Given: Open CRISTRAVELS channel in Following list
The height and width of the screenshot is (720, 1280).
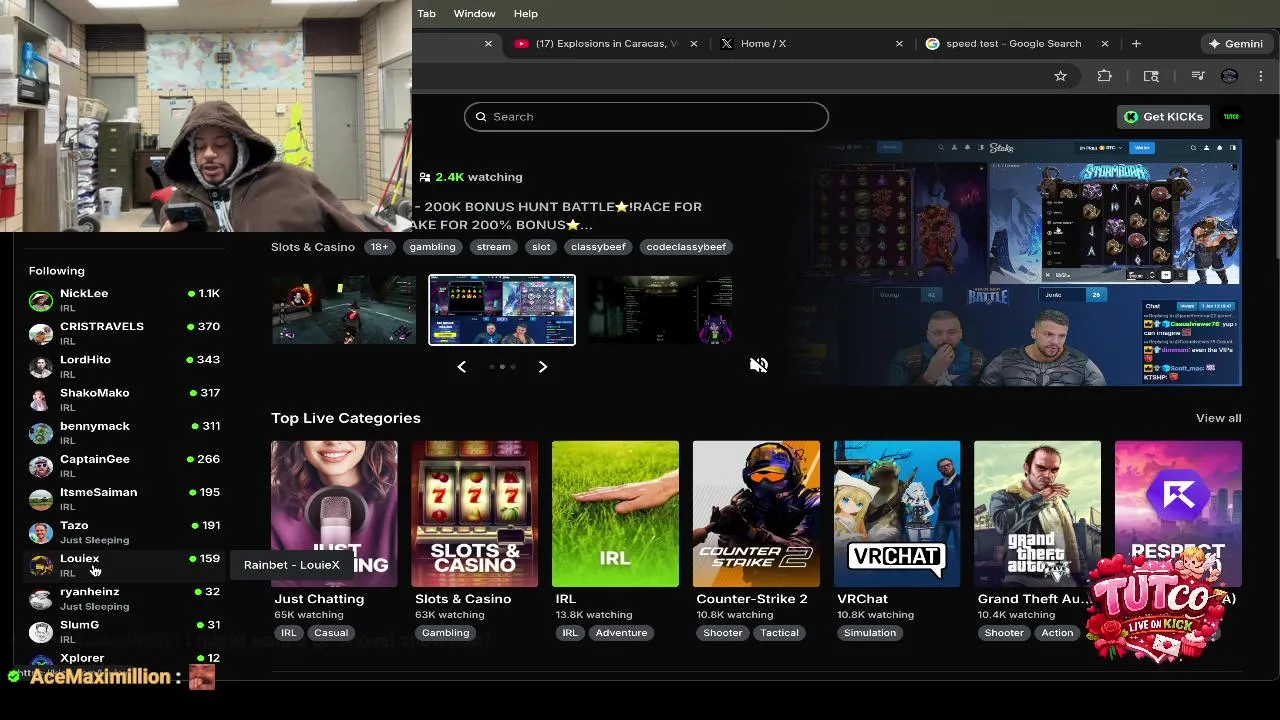Looking at the screenshot, I should (x=124, y=333).
